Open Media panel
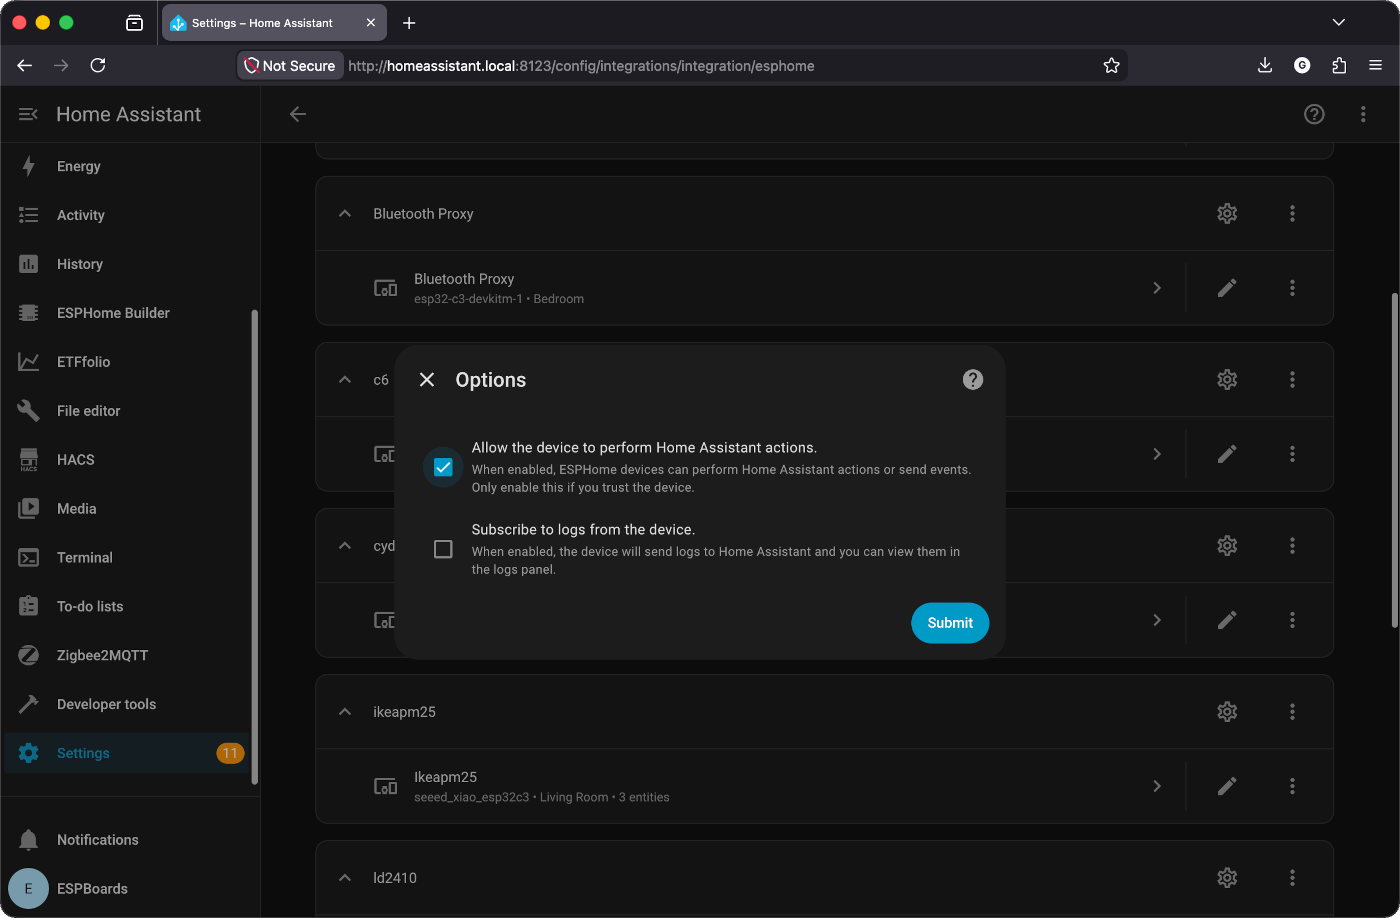The image size is (1400, 918). tap(126, 509)
